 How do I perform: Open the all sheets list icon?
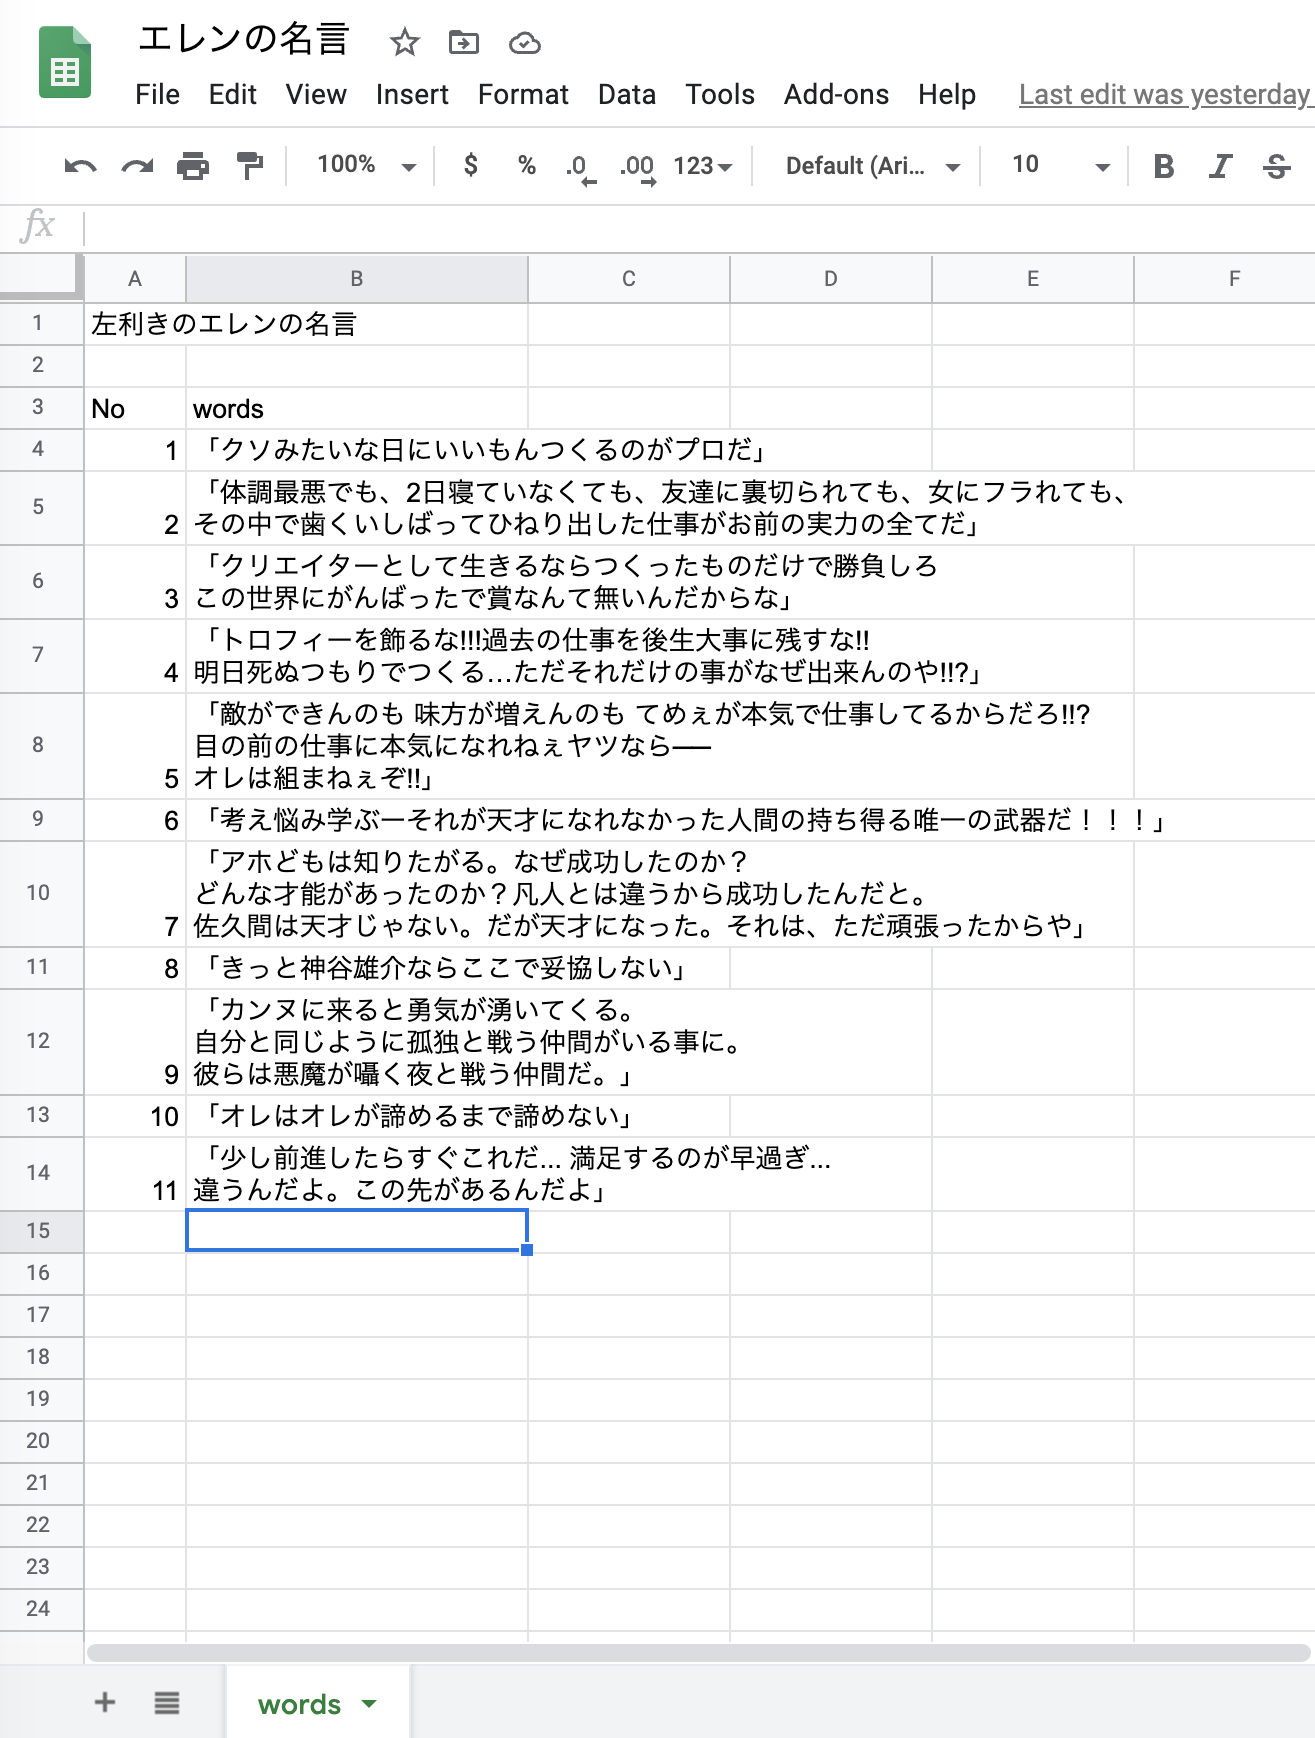tap(167, 1702)
